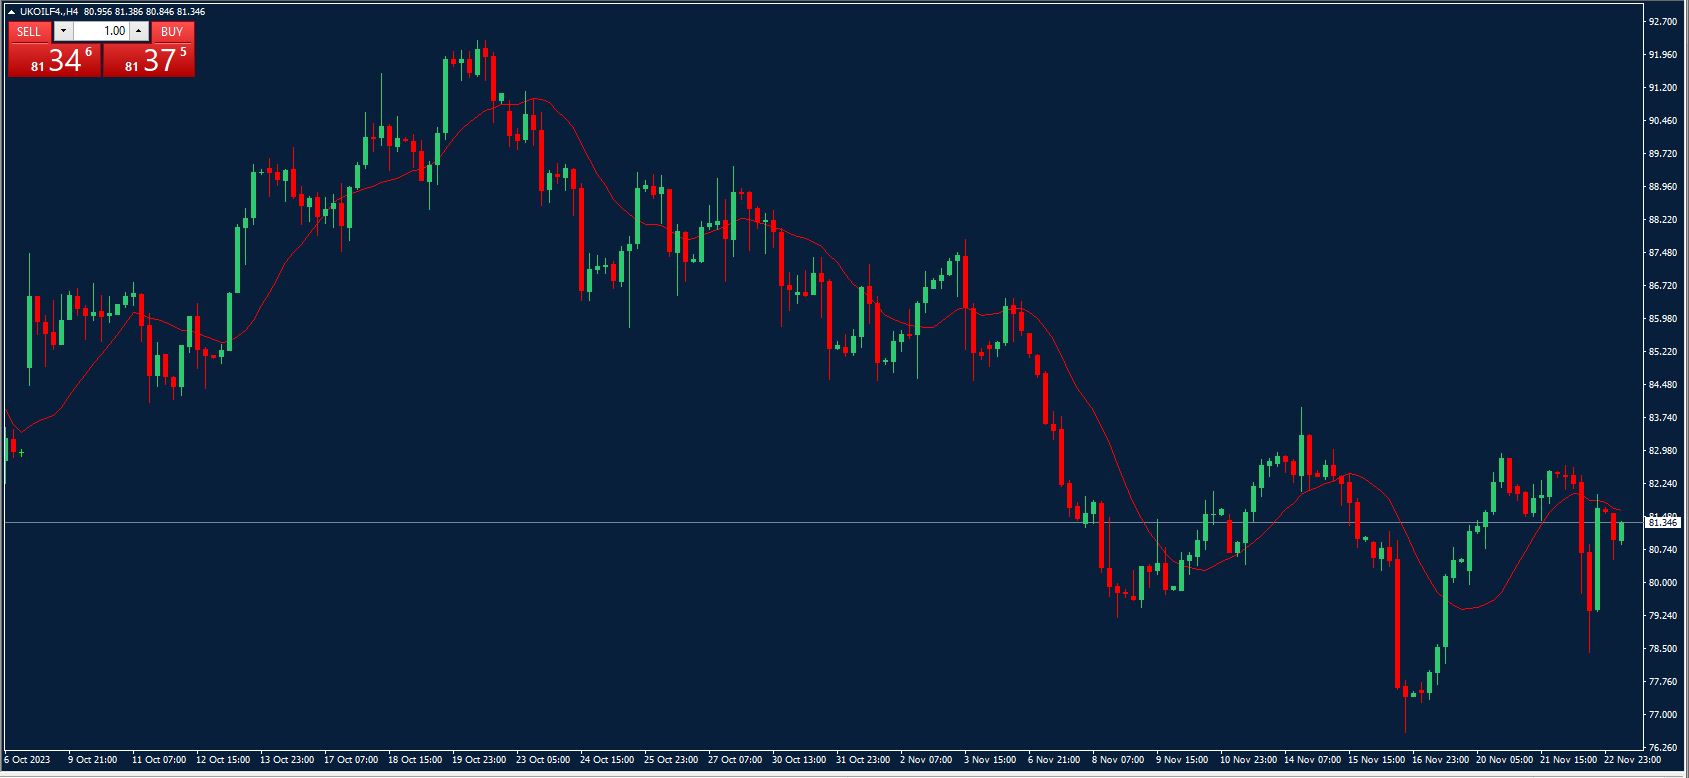Decrease trade volume with the down arrow
This screenshot has width=1689, height=778.
[63, 32]
